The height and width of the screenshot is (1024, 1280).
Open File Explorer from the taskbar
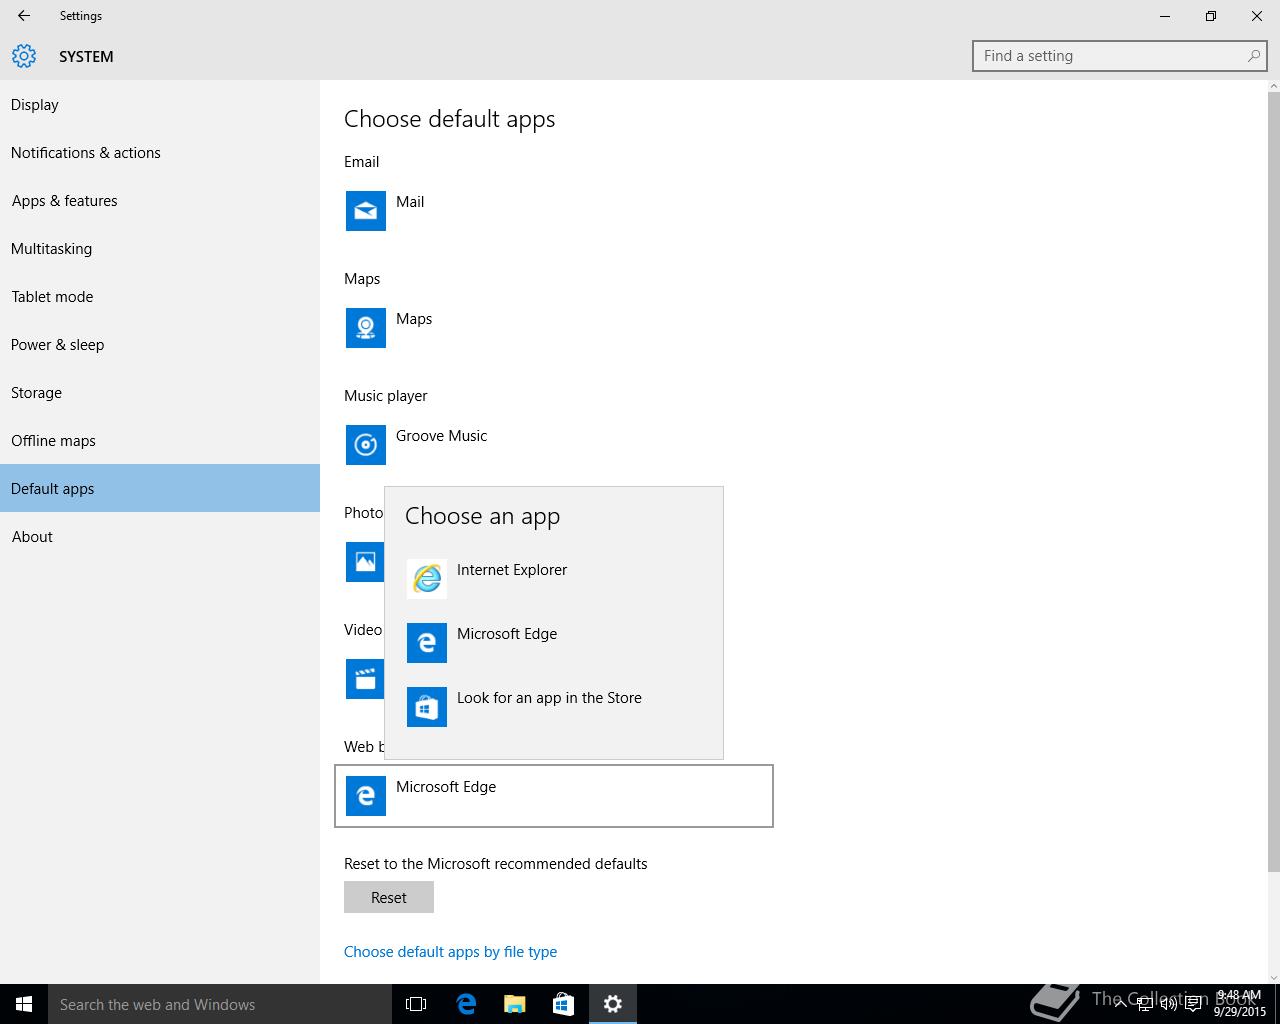(514, 1004)
